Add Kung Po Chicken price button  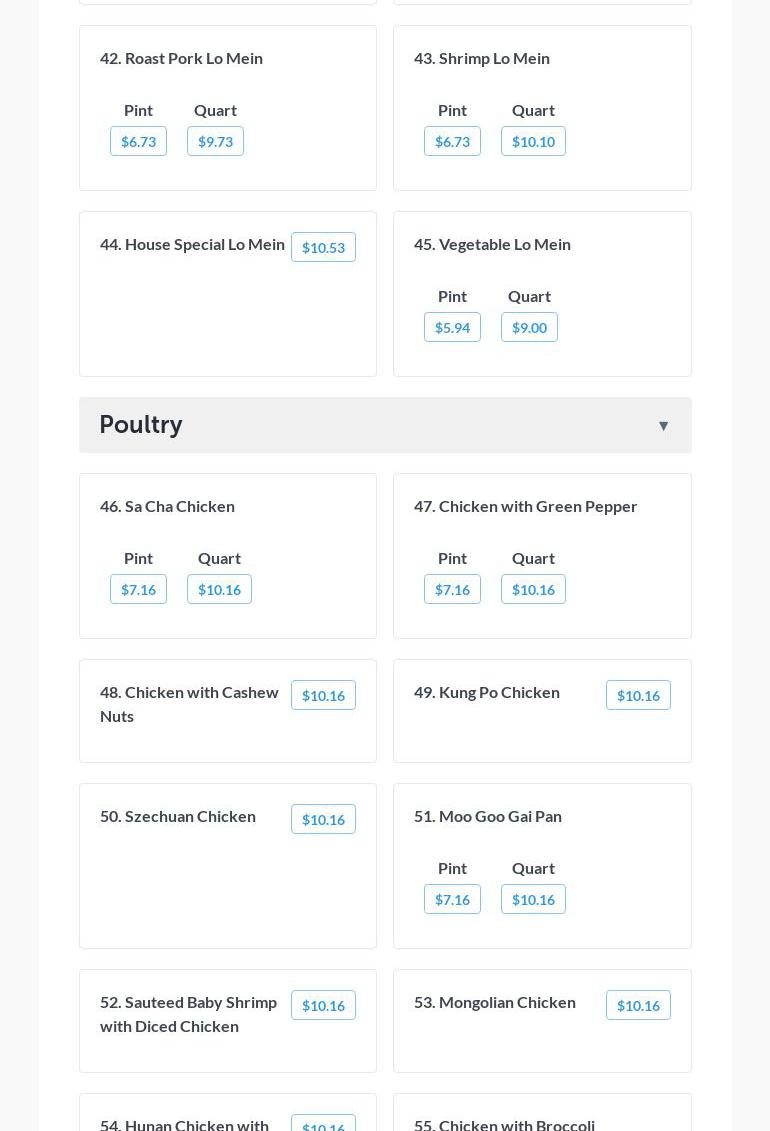tap(638, 695)
